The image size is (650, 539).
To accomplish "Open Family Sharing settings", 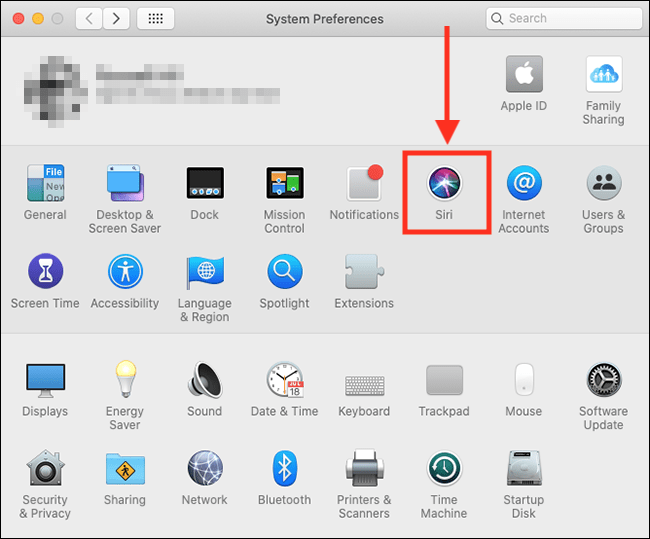I will click(604, 74).
